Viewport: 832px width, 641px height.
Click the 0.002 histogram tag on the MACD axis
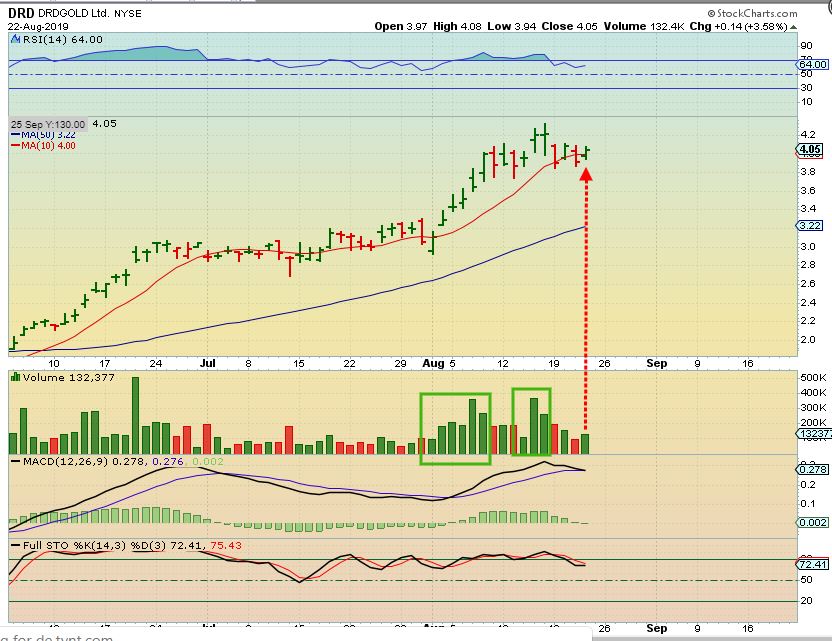[812, 523]
